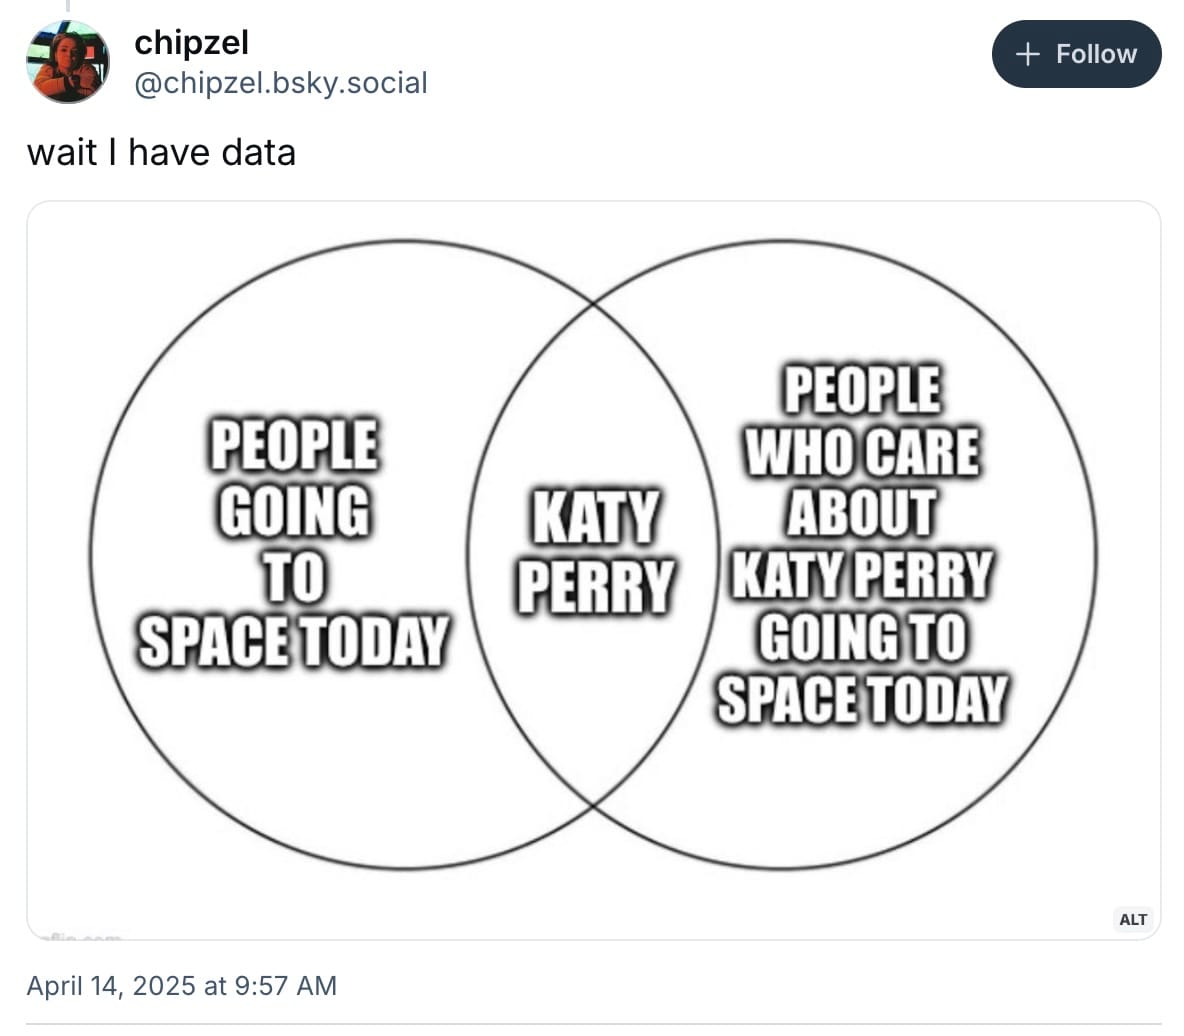Open the @chipzel.bsky.social handle link
The image size is (1184, 1036).
(x=281, y=82)
